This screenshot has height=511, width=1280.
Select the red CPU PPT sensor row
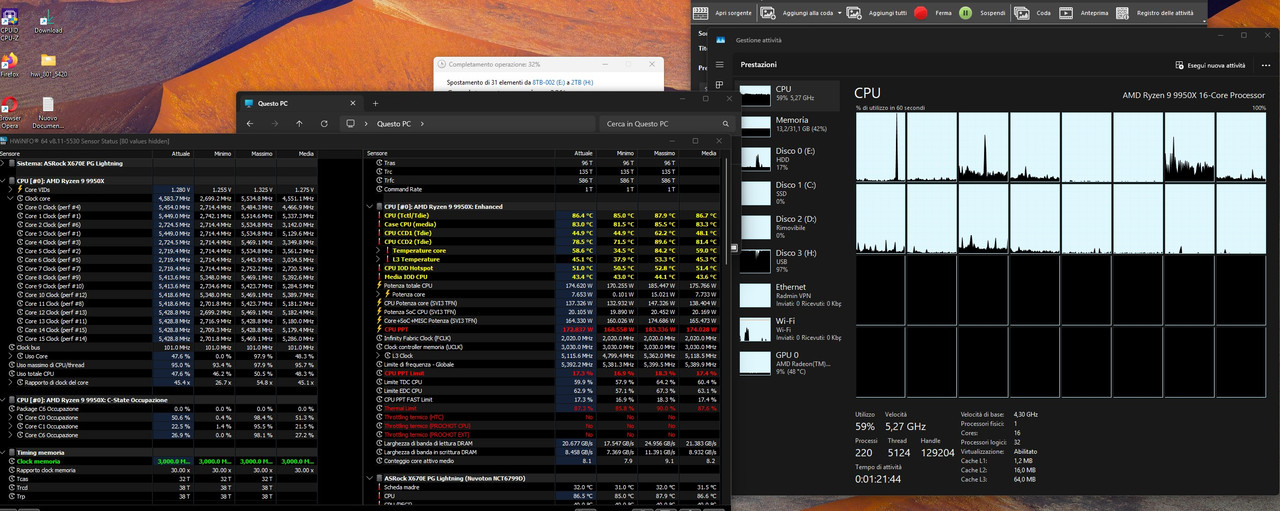547,329
